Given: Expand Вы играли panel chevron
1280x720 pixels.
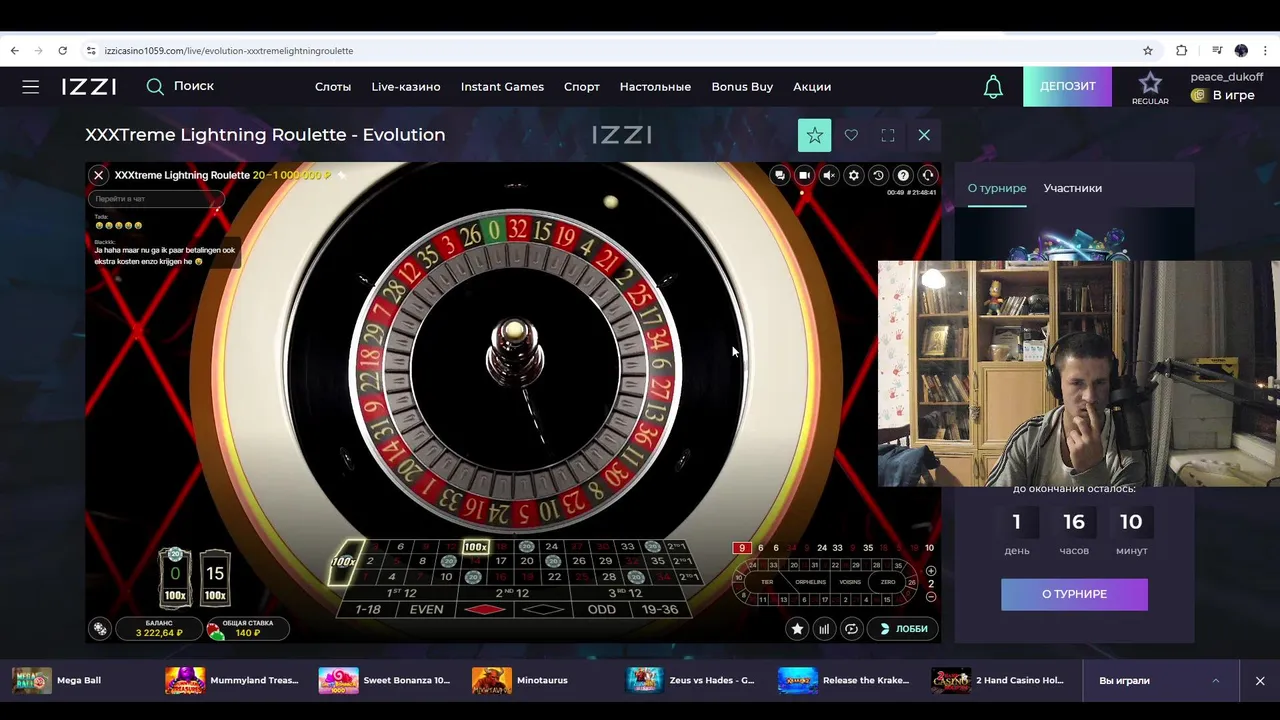Looking at the screenshot, I should point(1216,681).
